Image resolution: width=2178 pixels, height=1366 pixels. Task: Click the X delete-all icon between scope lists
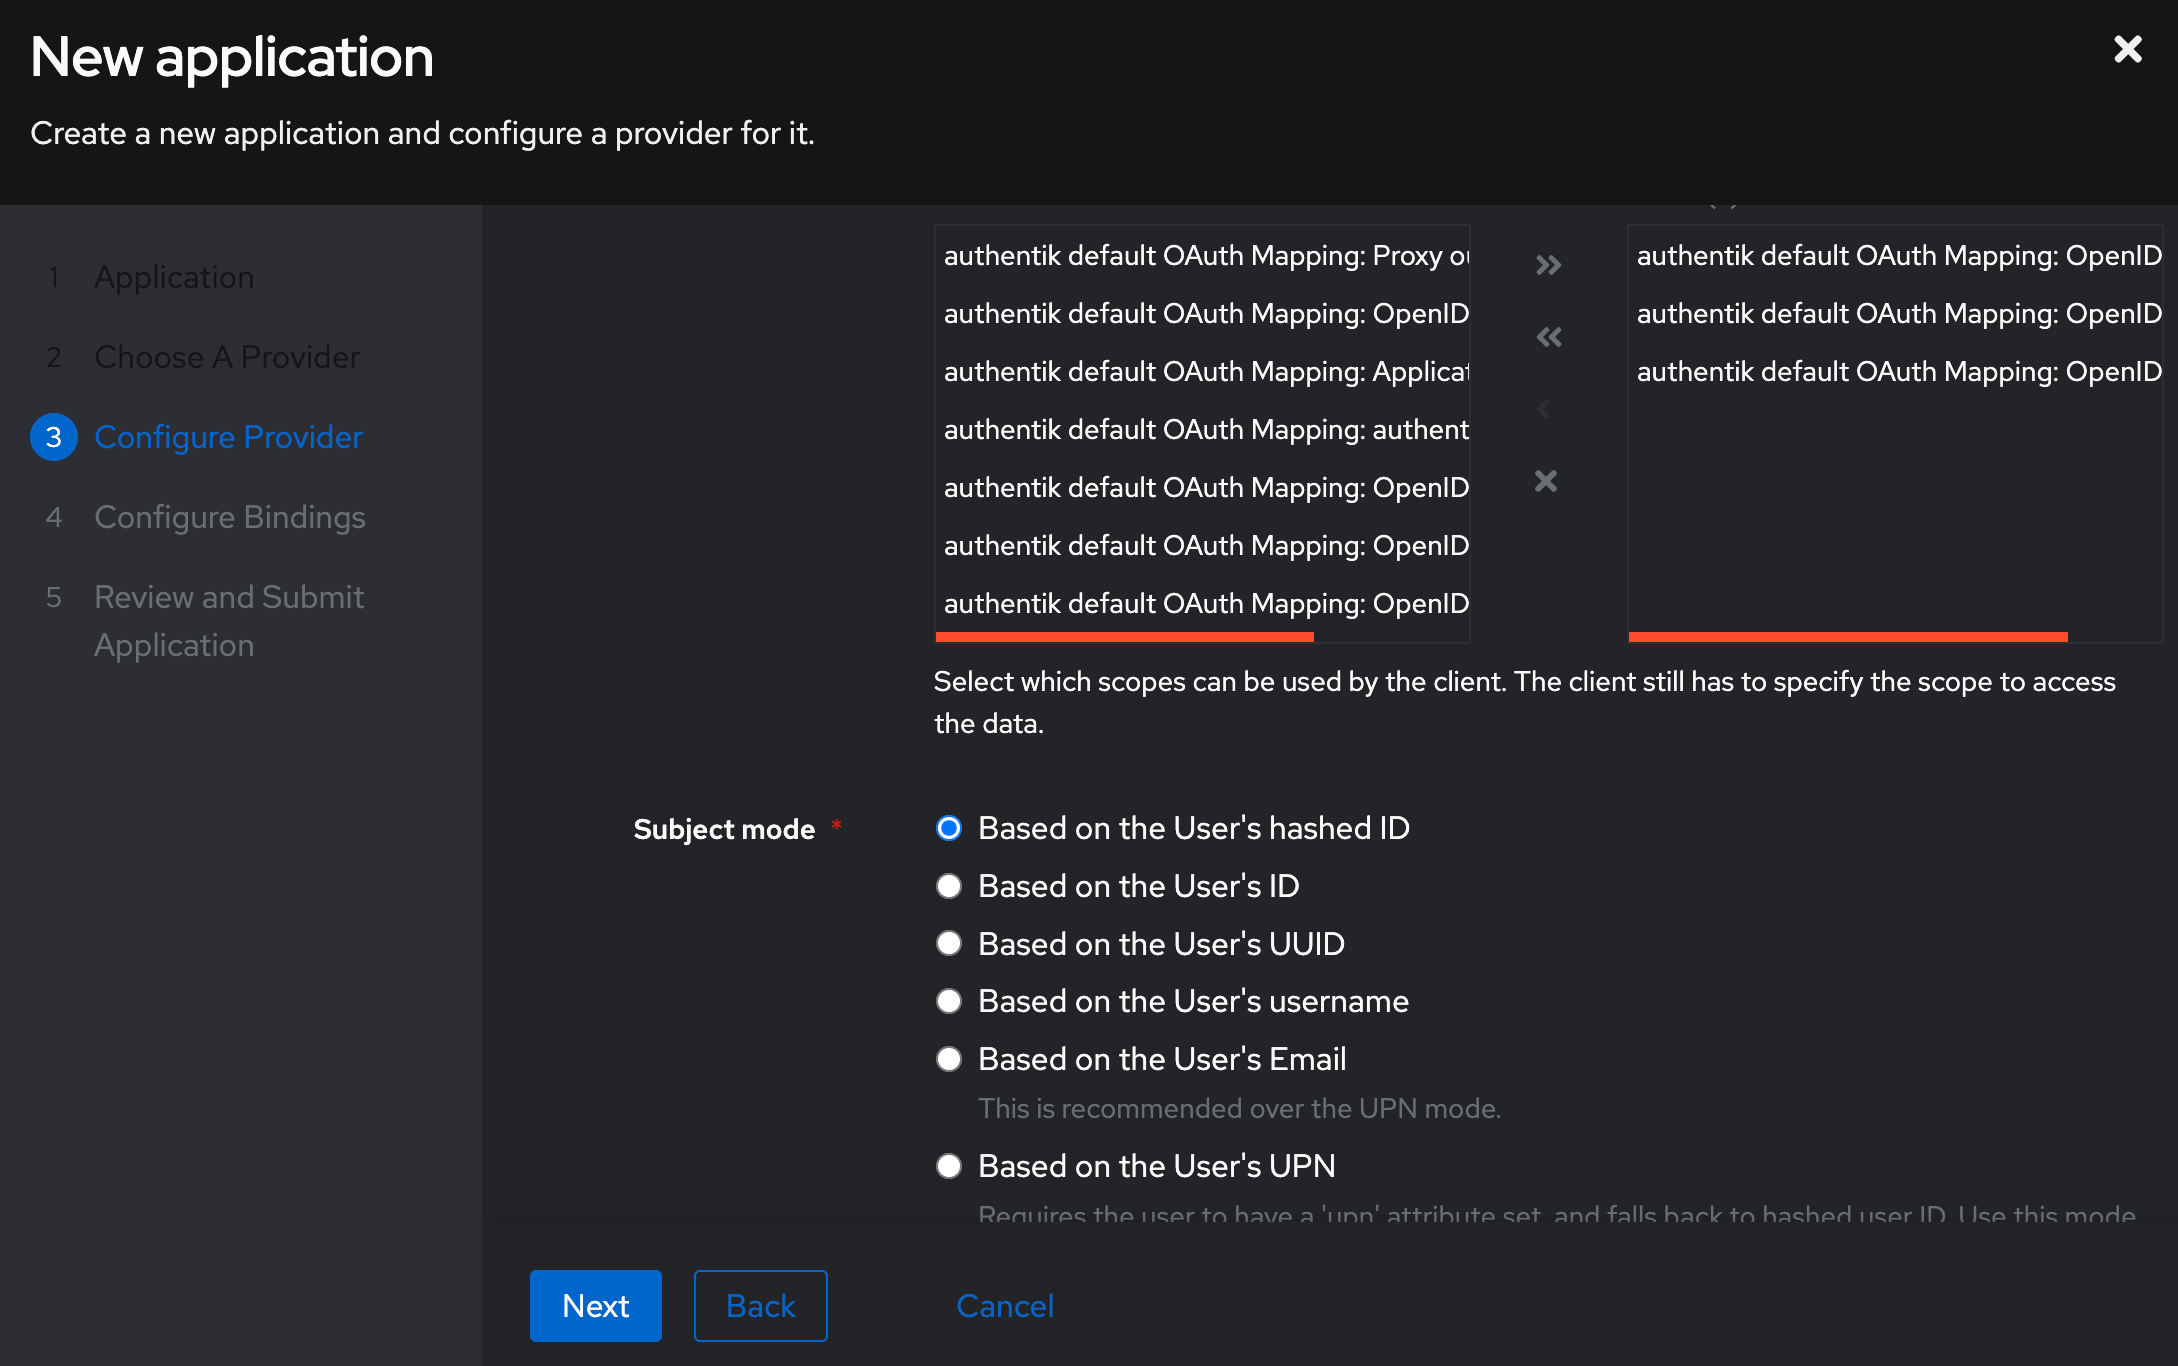1546,481
